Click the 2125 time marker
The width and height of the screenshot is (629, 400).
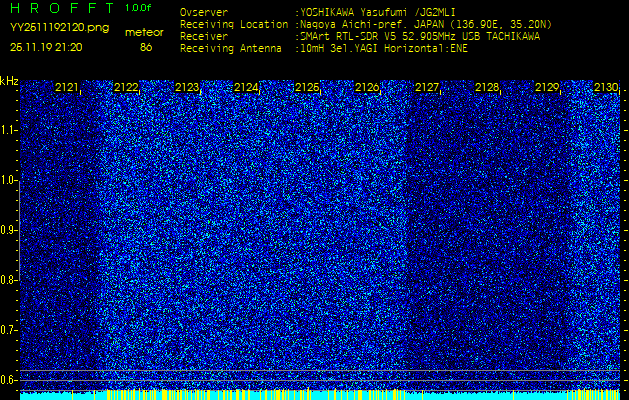coord(307,87)
